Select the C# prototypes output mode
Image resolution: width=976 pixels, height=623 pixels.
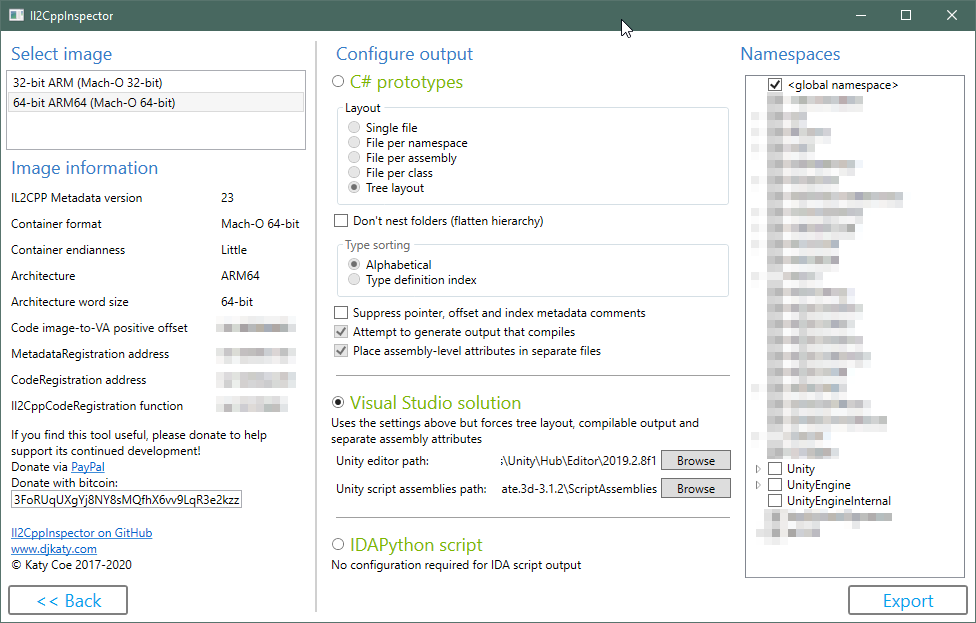338,82
